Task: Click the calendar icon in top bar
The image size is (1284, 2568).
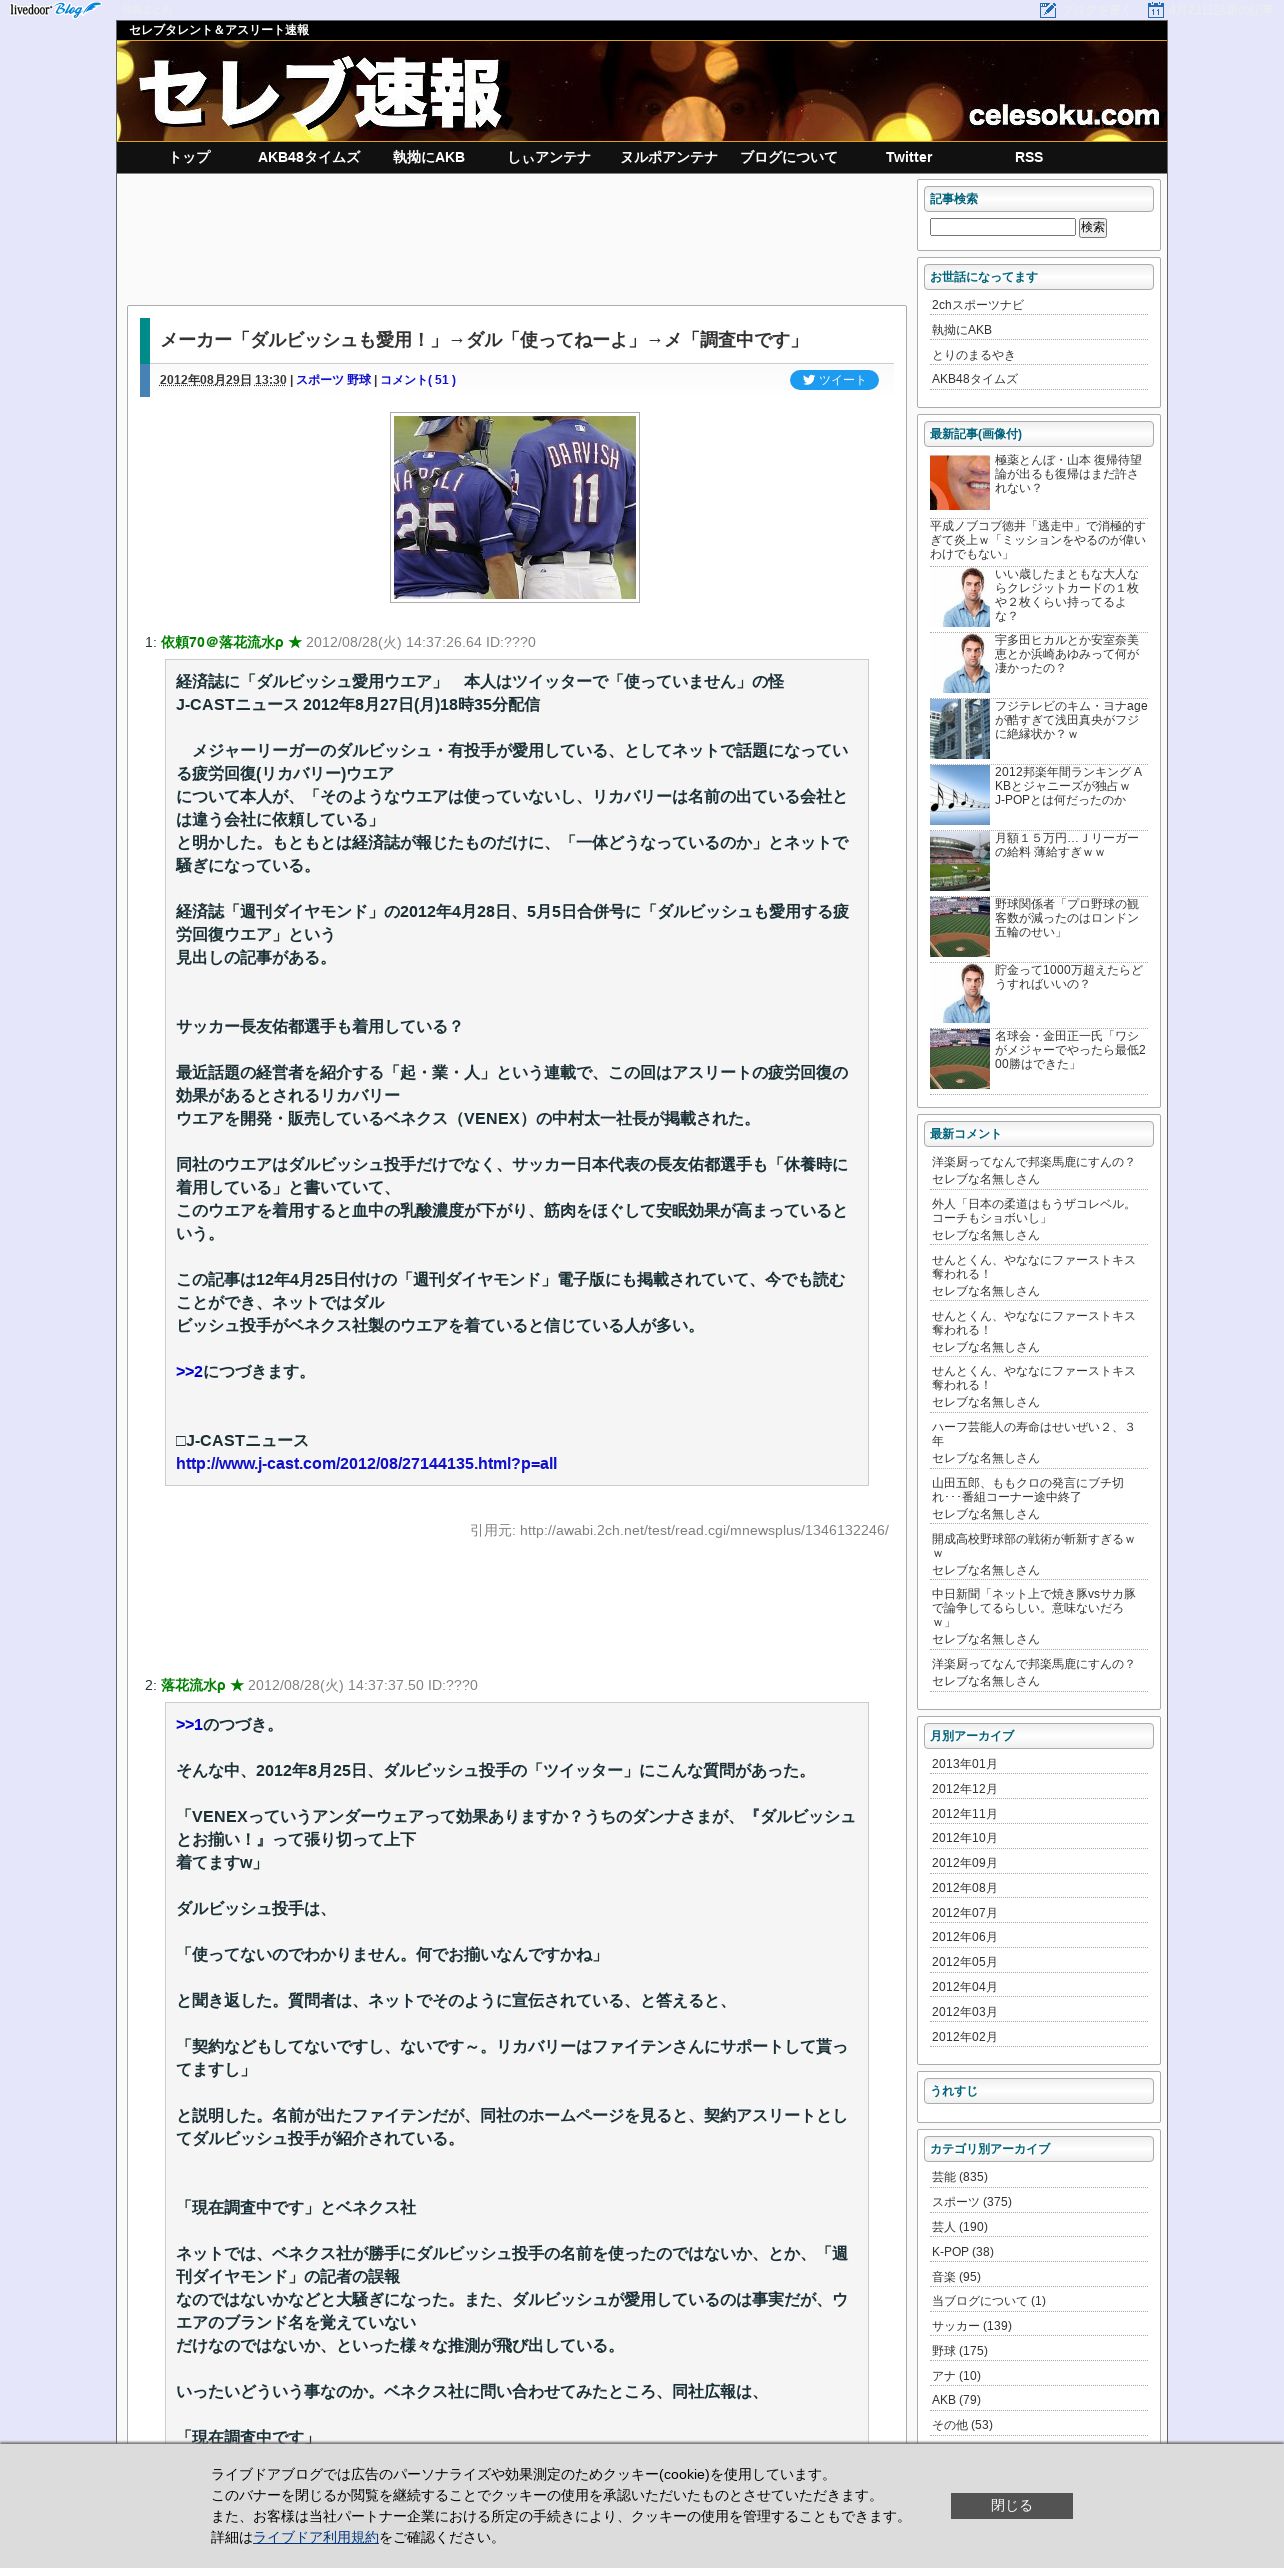Action: (1155, 10)
